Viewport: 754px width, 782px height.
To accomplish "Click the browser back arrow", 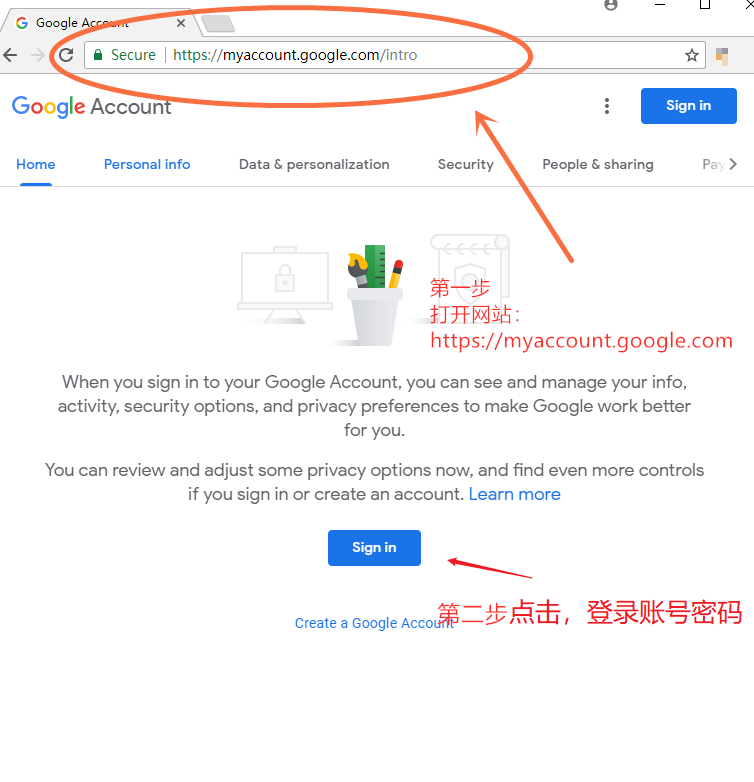I will [10, 55].
